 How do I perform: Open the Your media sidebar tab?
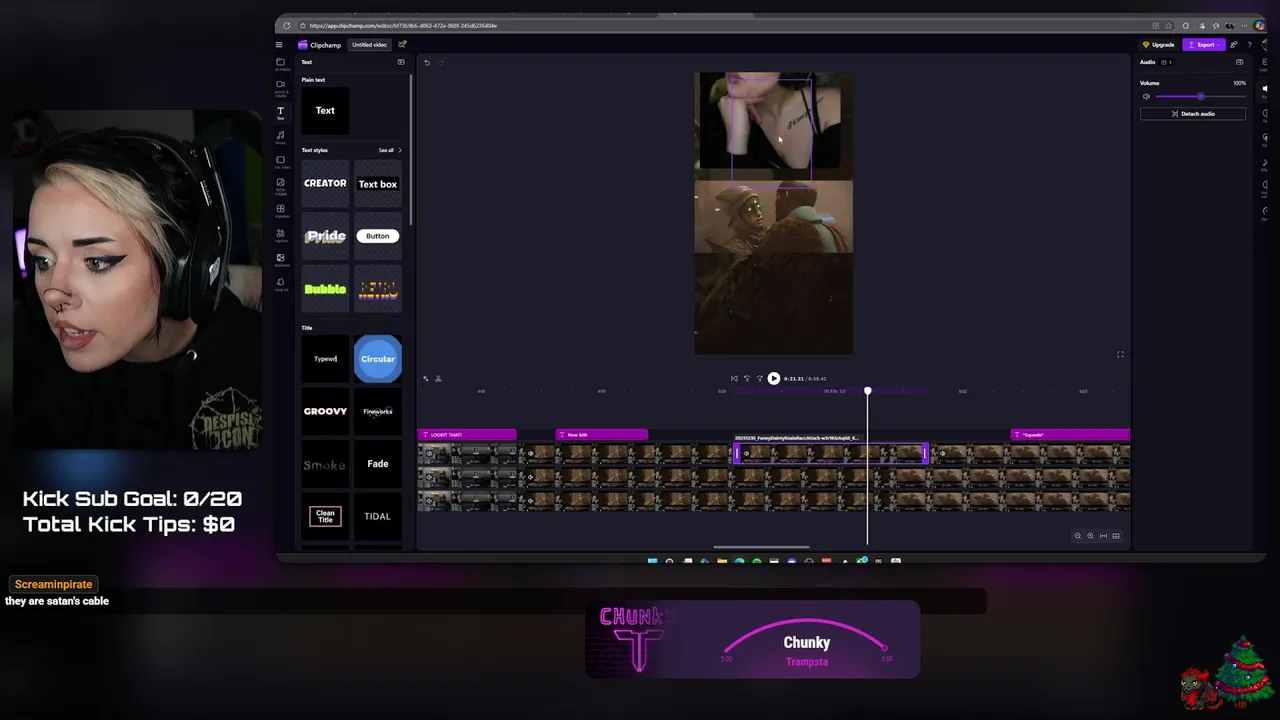click(281, 64)
